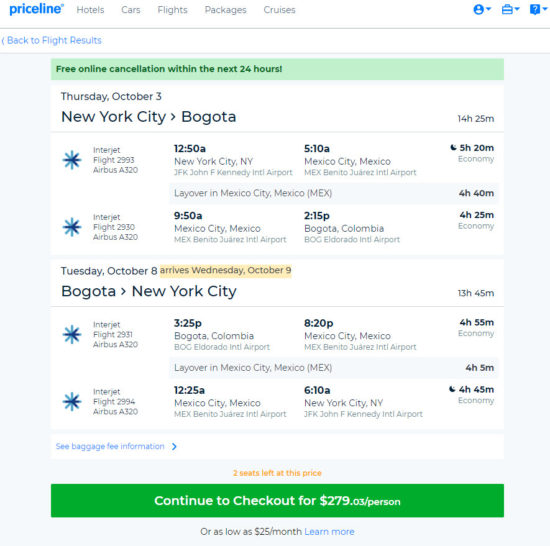Open the help question mark menu
This screenshot has width=550, height=546.
pyautogui.click(x=538, y=9)
